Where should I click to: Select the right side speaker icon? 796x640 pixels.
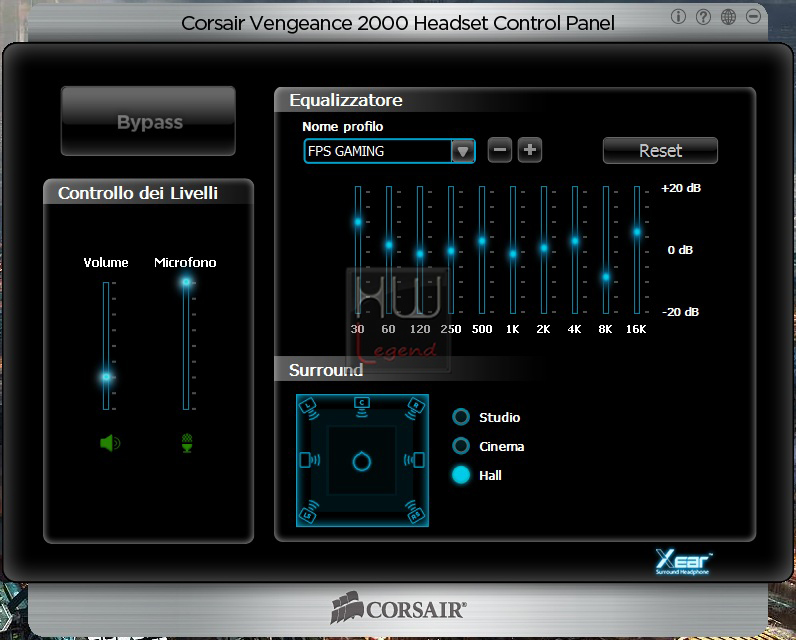click(414, 460)
